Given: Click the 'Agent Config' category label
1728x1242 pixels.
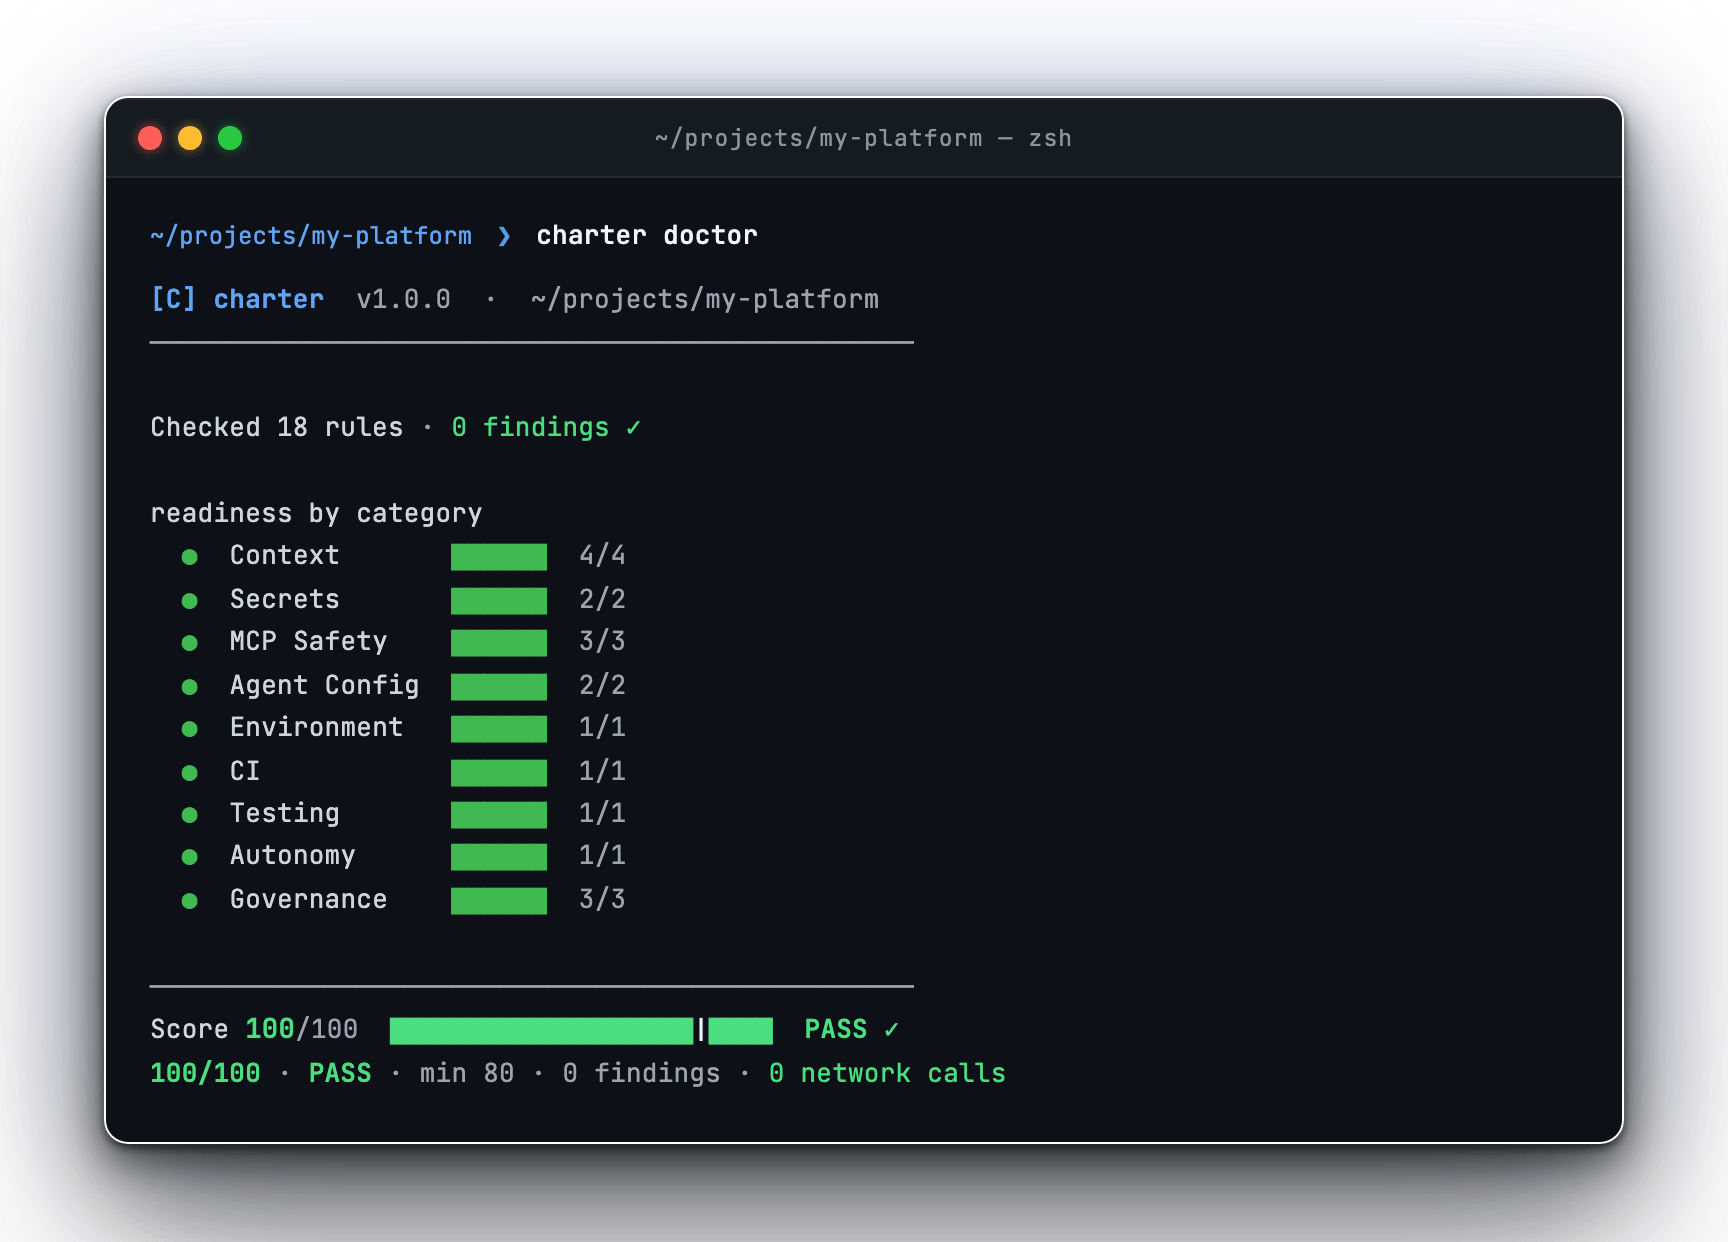Looking at the screenshot, I should 324,685.
